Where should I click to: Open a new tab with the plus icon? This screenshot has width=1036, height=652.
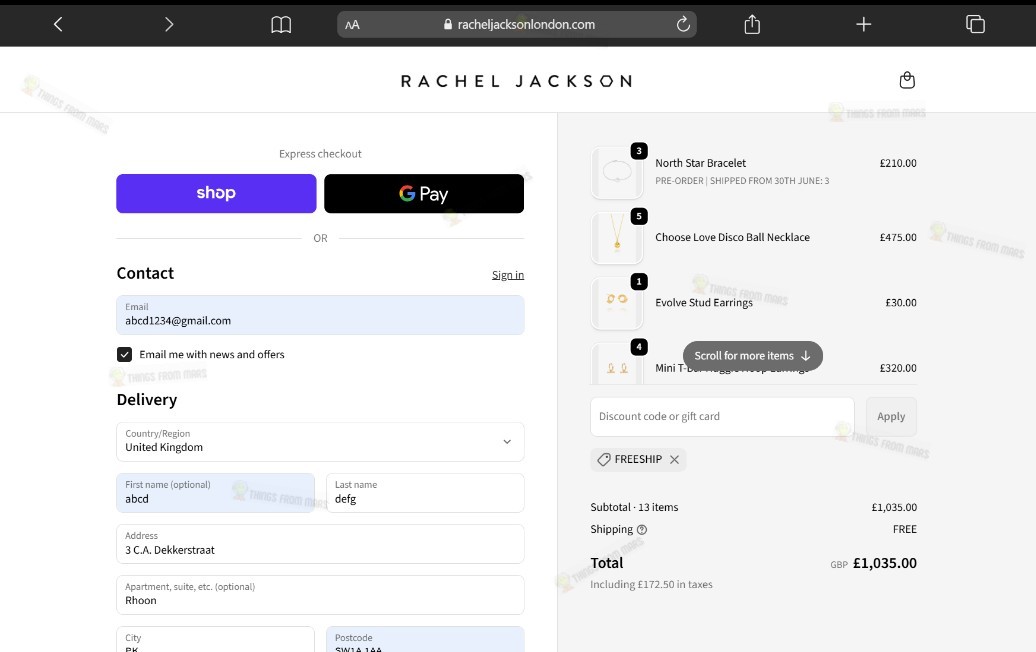click(864, 24)
